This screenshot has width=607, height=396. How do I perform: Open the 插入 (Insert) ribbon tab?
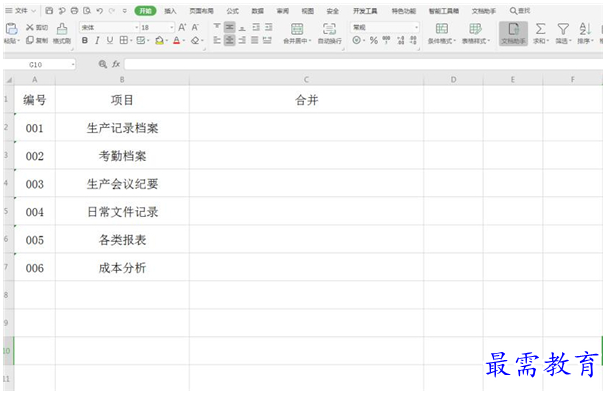pyautogui.click(x=170, y=11)
